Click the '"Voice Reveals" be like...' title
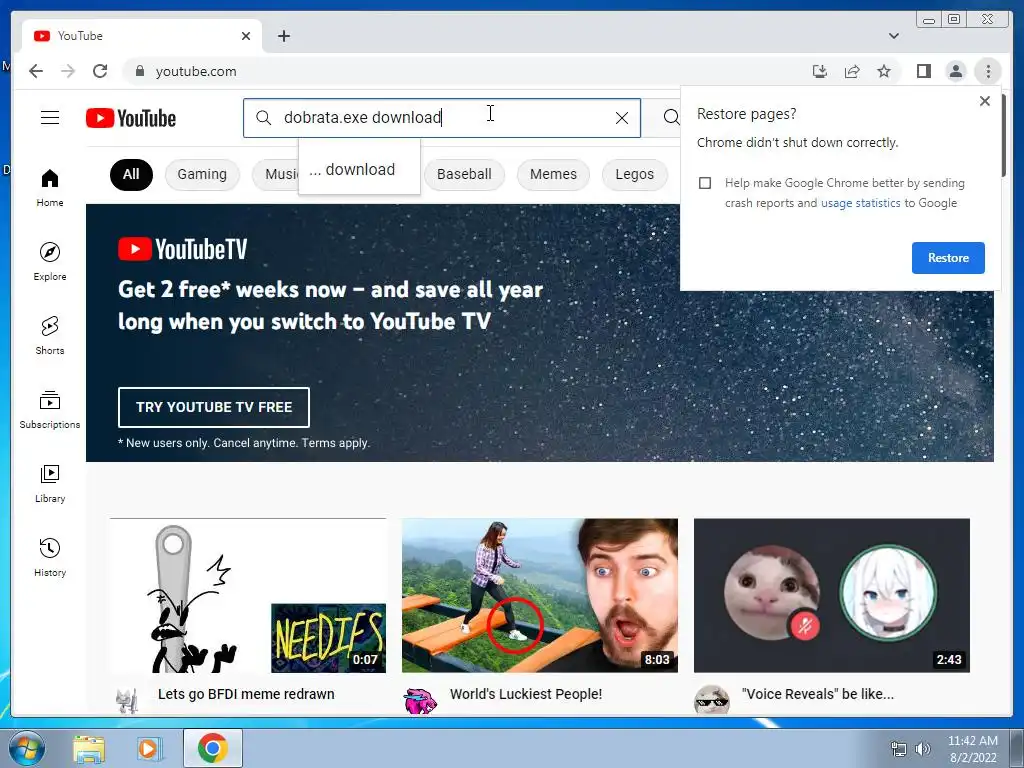This screenshot has height=768, width=1024. coord(818,694)
